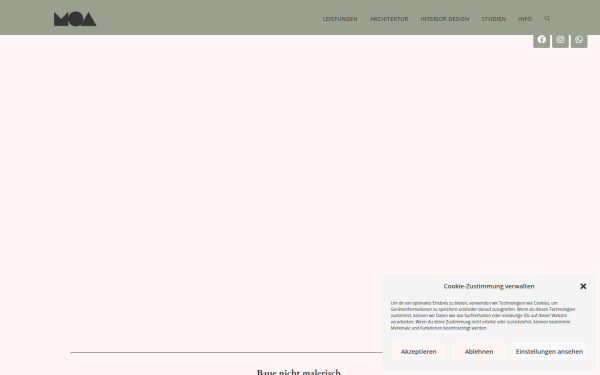The image size is (600, 375).
Task: Click the MOA logo in the header
Action: [x=75, y=19]
